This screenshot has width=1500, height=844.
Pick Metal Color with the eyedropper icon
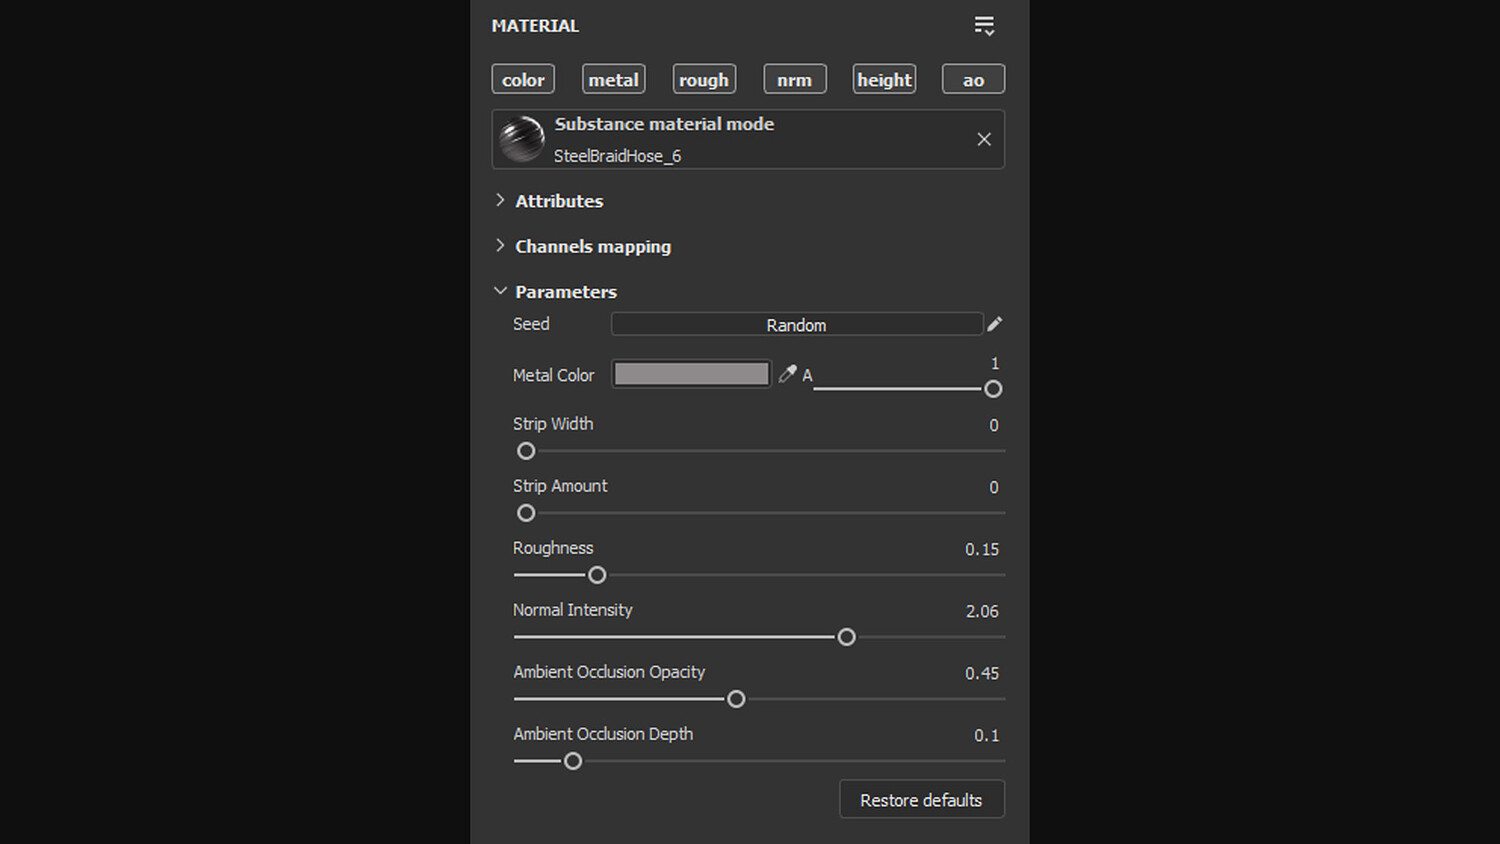(788, 374)
